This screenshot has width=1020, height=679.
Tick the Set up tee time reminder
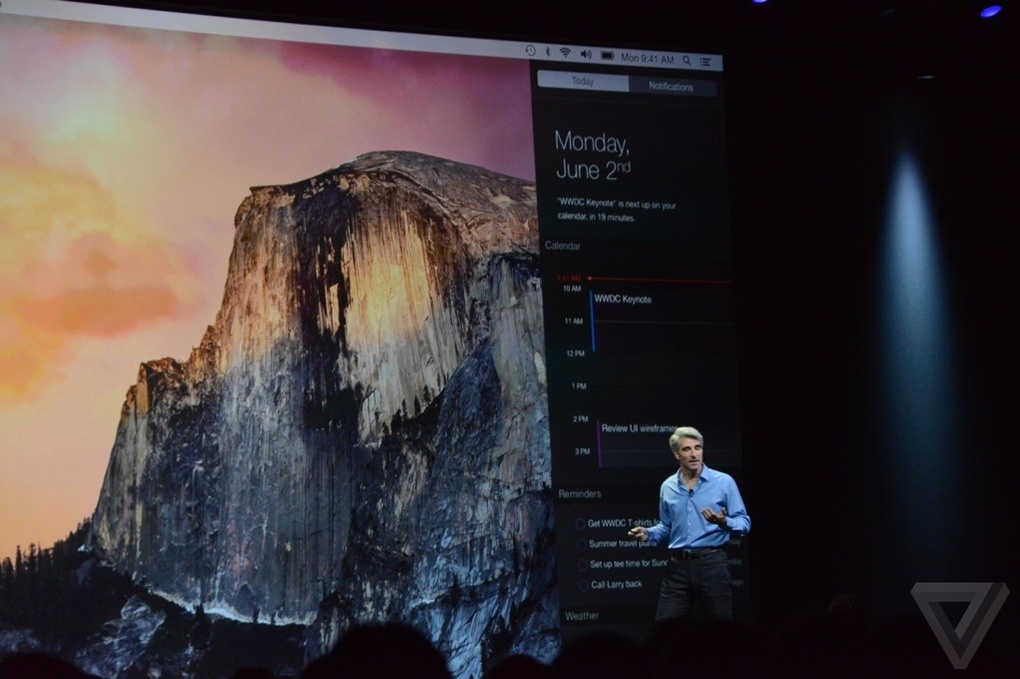coord(582,564)
